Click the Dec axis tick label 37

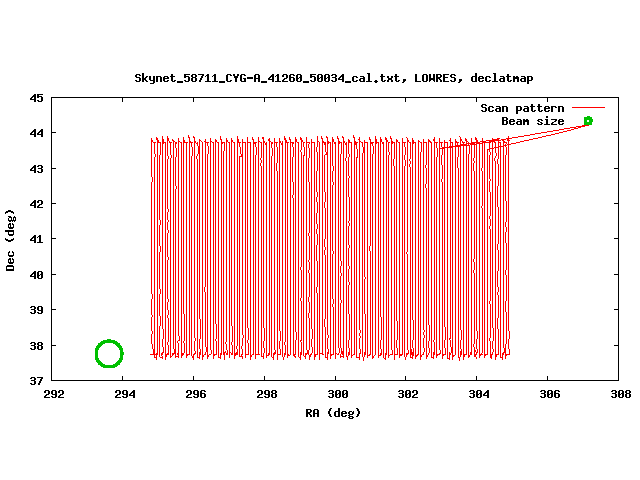(36, 381)
